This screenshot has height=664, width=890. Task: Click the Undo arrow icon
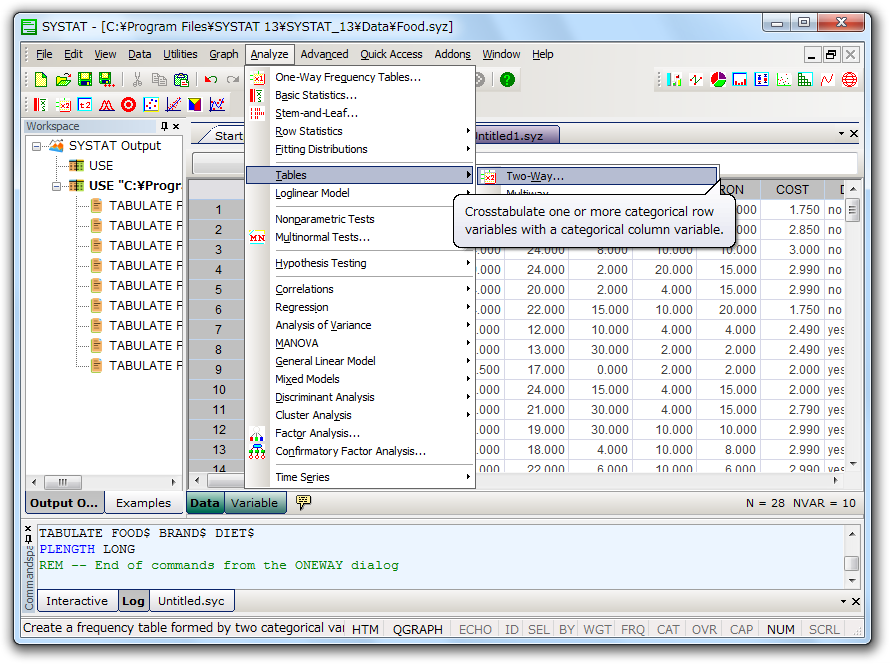[x=211, y=79]
